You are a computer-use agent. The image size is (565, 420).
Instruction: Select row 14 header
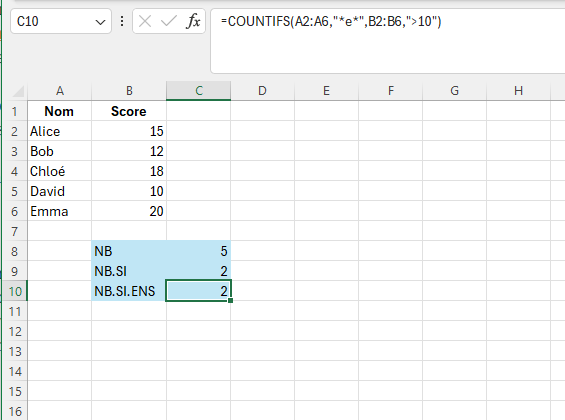point(14,371)
